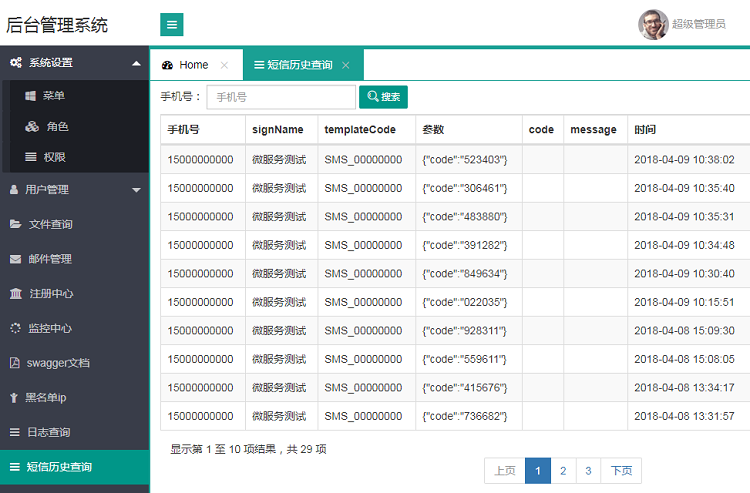
Task: Open swagger文档 in the sidebar
Action: (58, 363)
